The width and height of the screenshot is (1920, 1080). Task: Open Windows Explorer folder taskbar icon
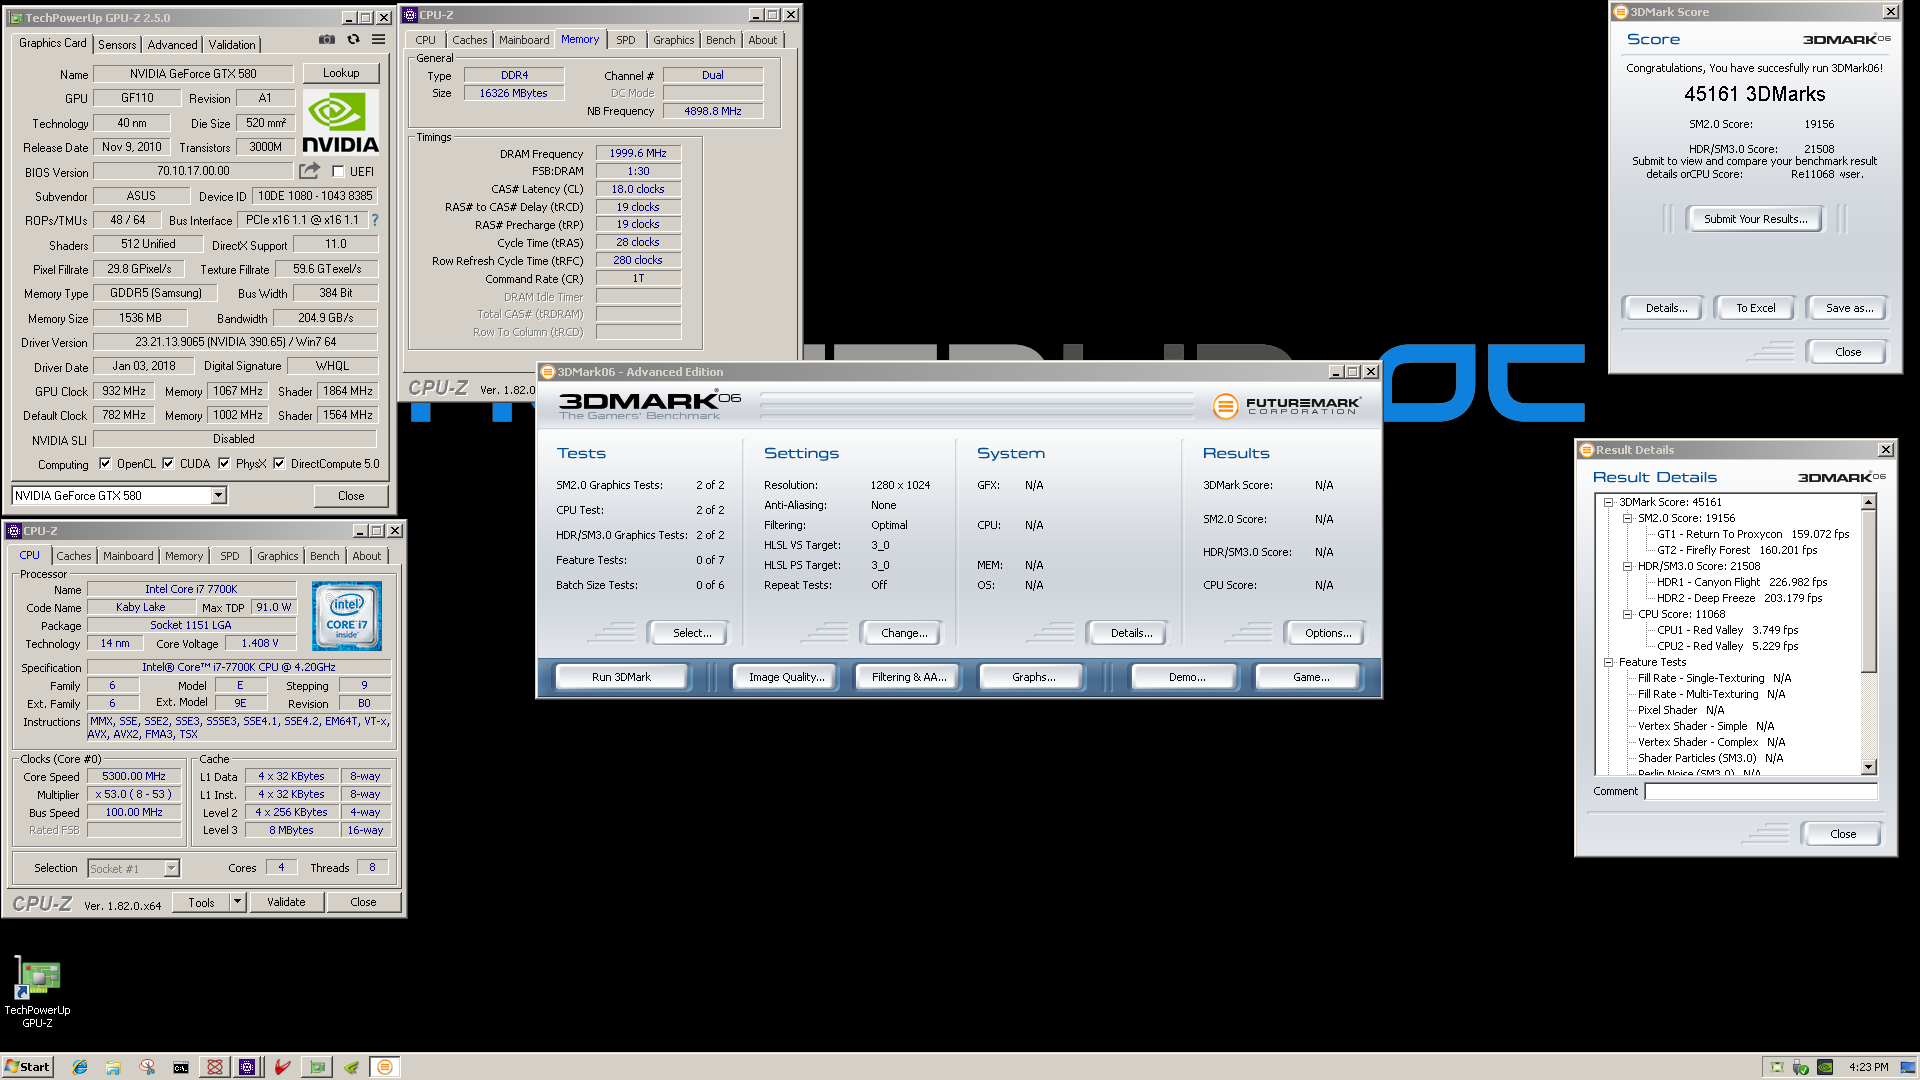(113, 1067)
